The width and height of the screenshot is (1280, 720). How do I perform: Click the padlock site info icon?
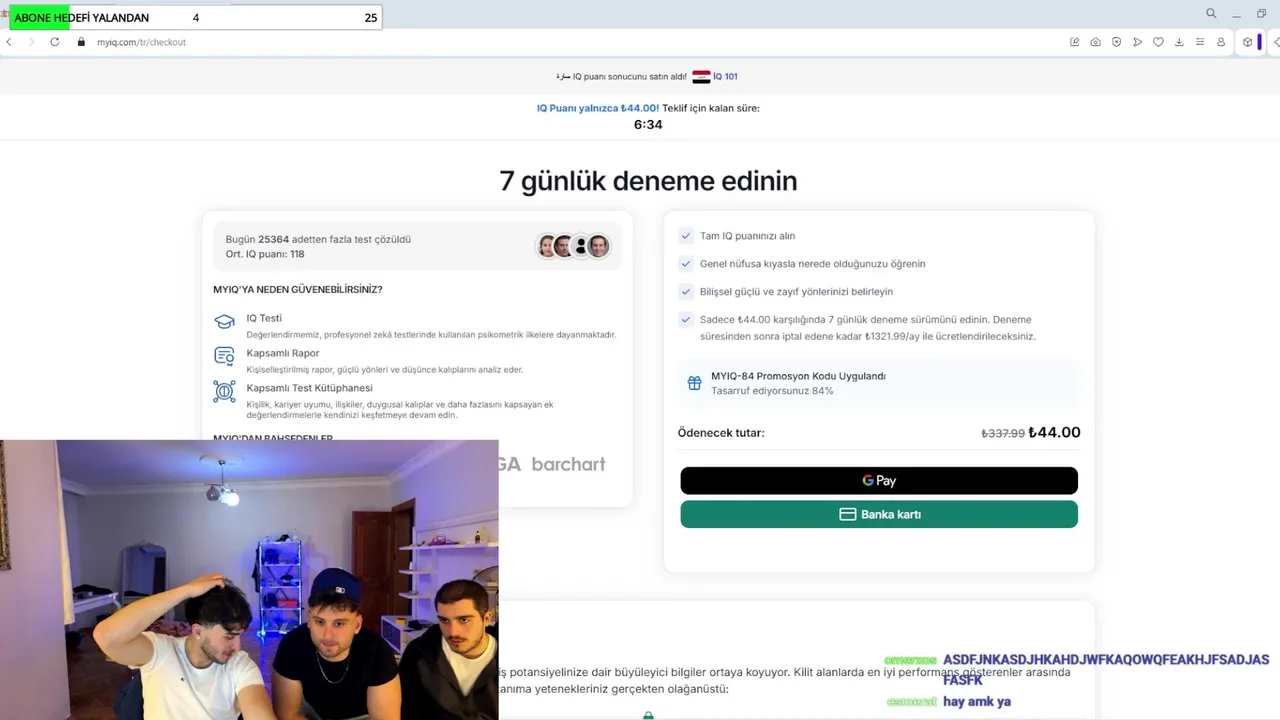pyautogui.click(x=82, y=42)
